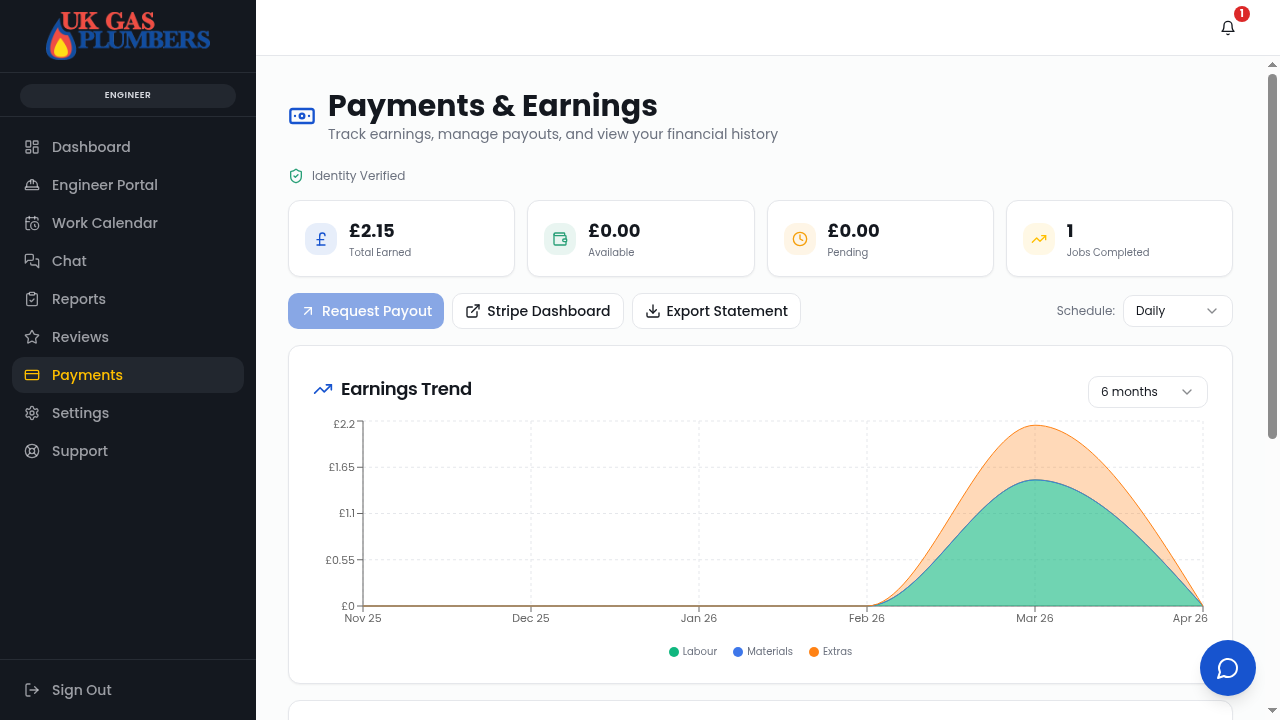Click the trend icon on Jobs Completed card
The width and height of the screenshot is (1280, 720).
click(x=1039, y=239)
